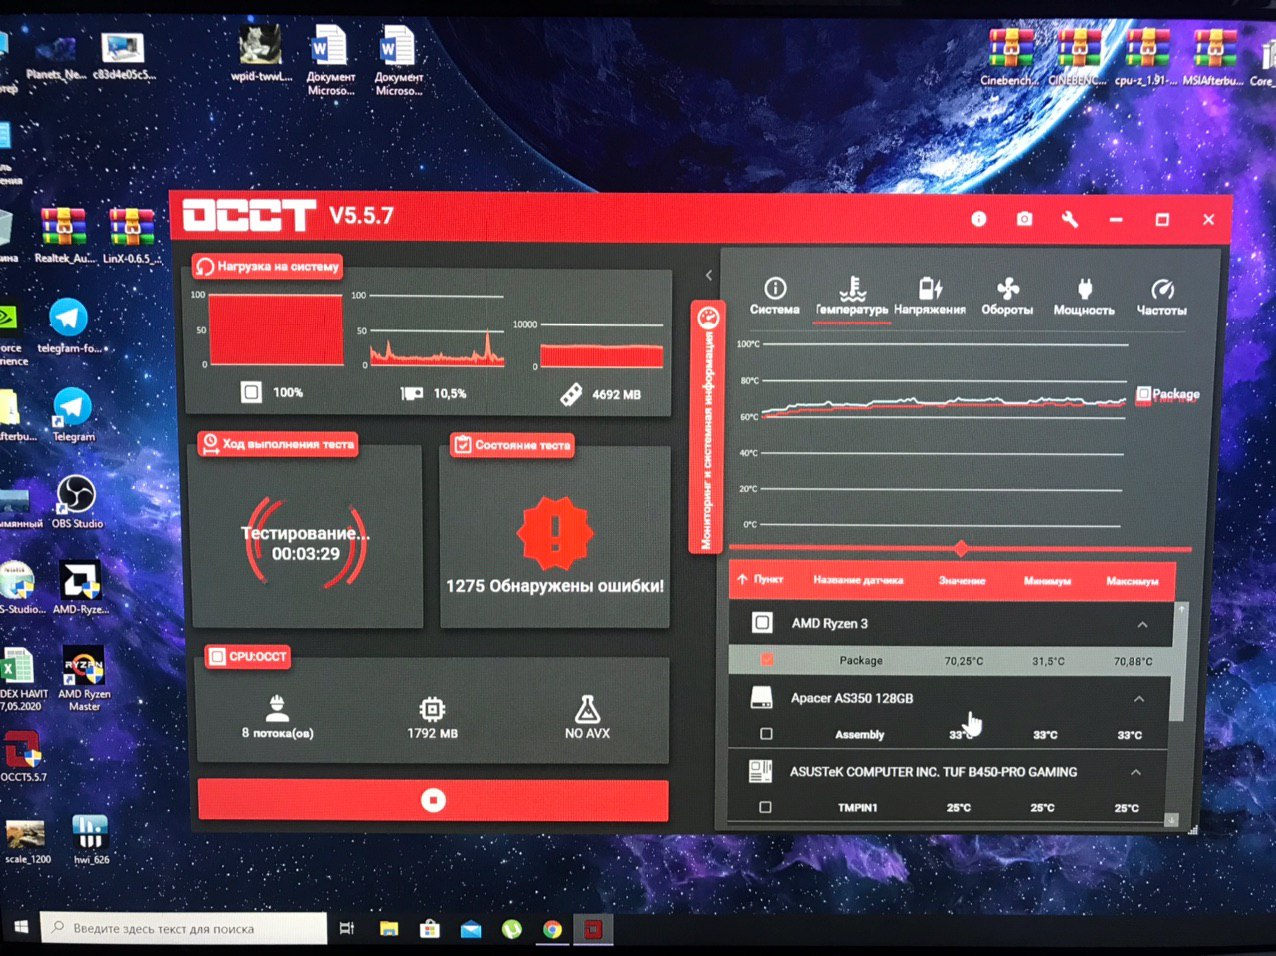Adjust the red slider handle below the temperature graph
This screenshot has width=1276, height=956.
pyautogui.click(x=961, y=548)
